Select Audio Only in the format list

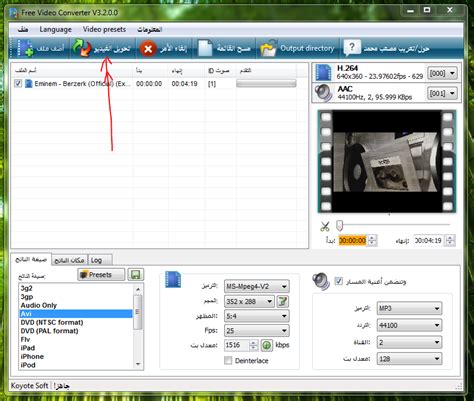[x=76, y=305]
